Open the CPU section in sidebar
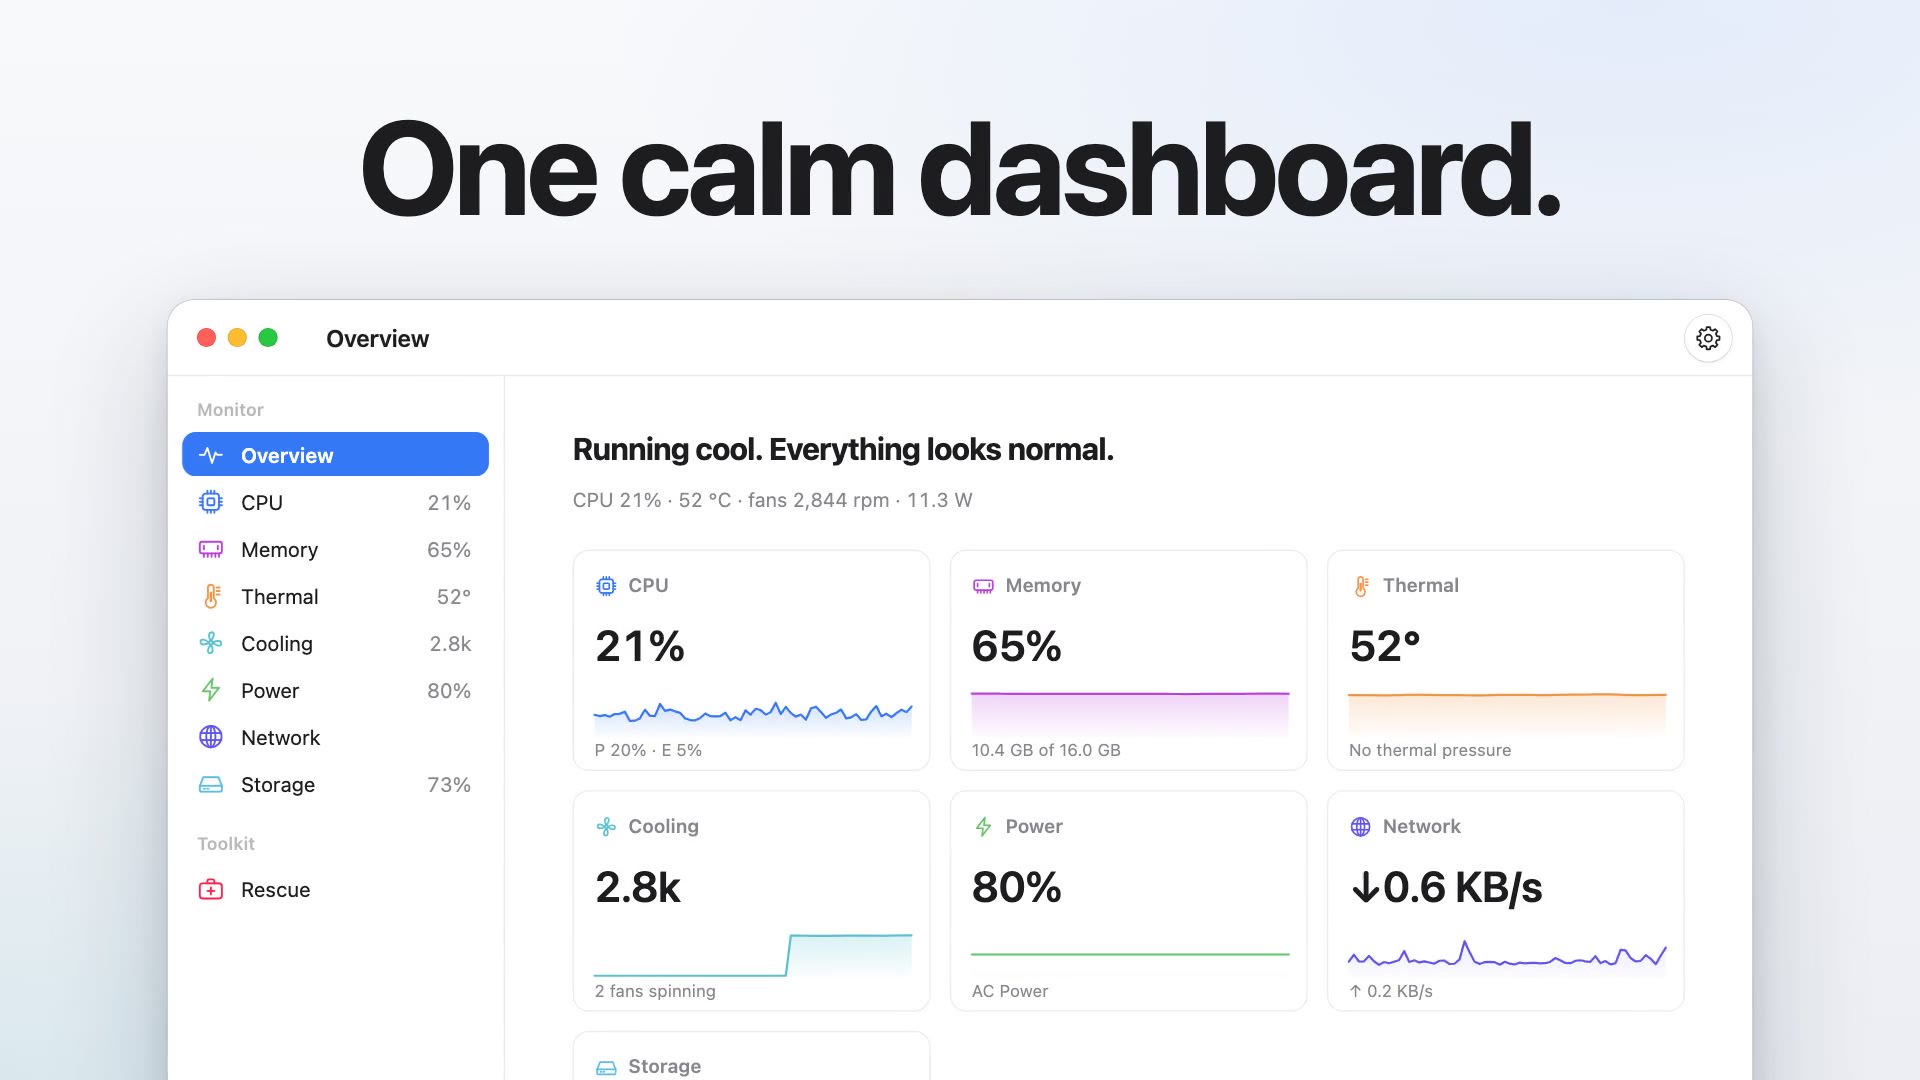 (x=335, y=502)
